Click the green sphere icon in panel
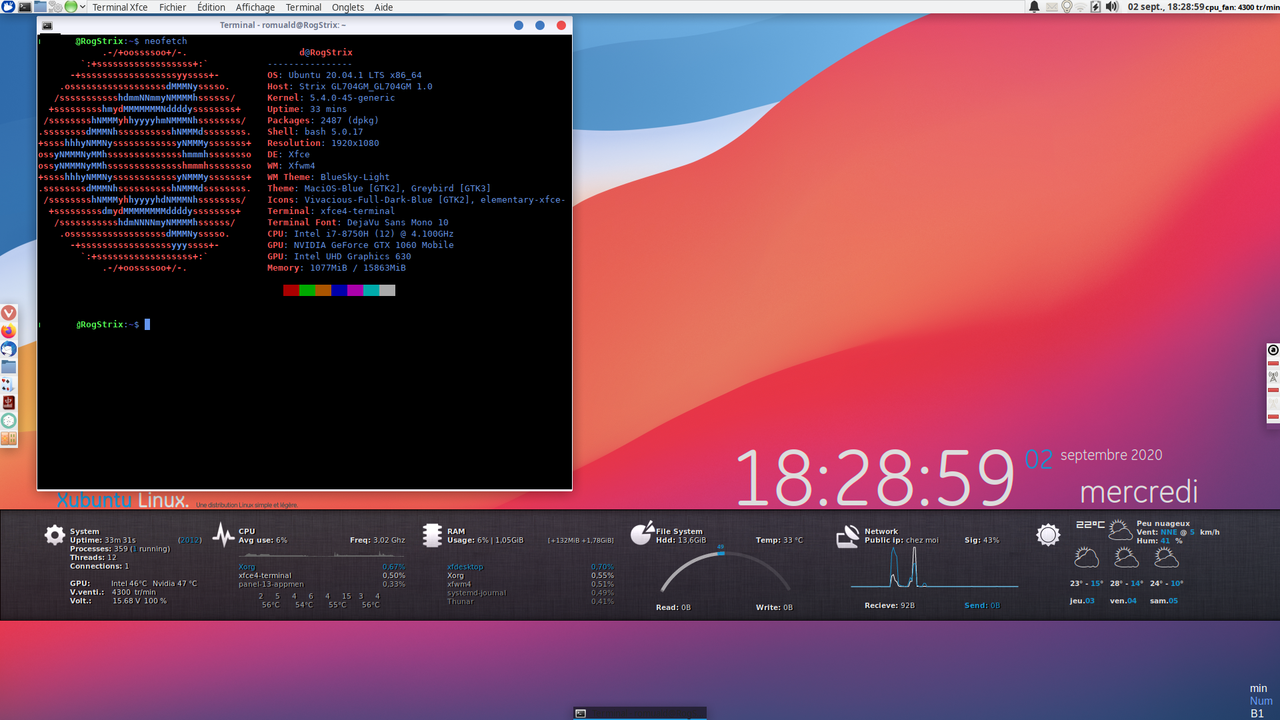1280x720 pixels. click(x=71, y=6)
